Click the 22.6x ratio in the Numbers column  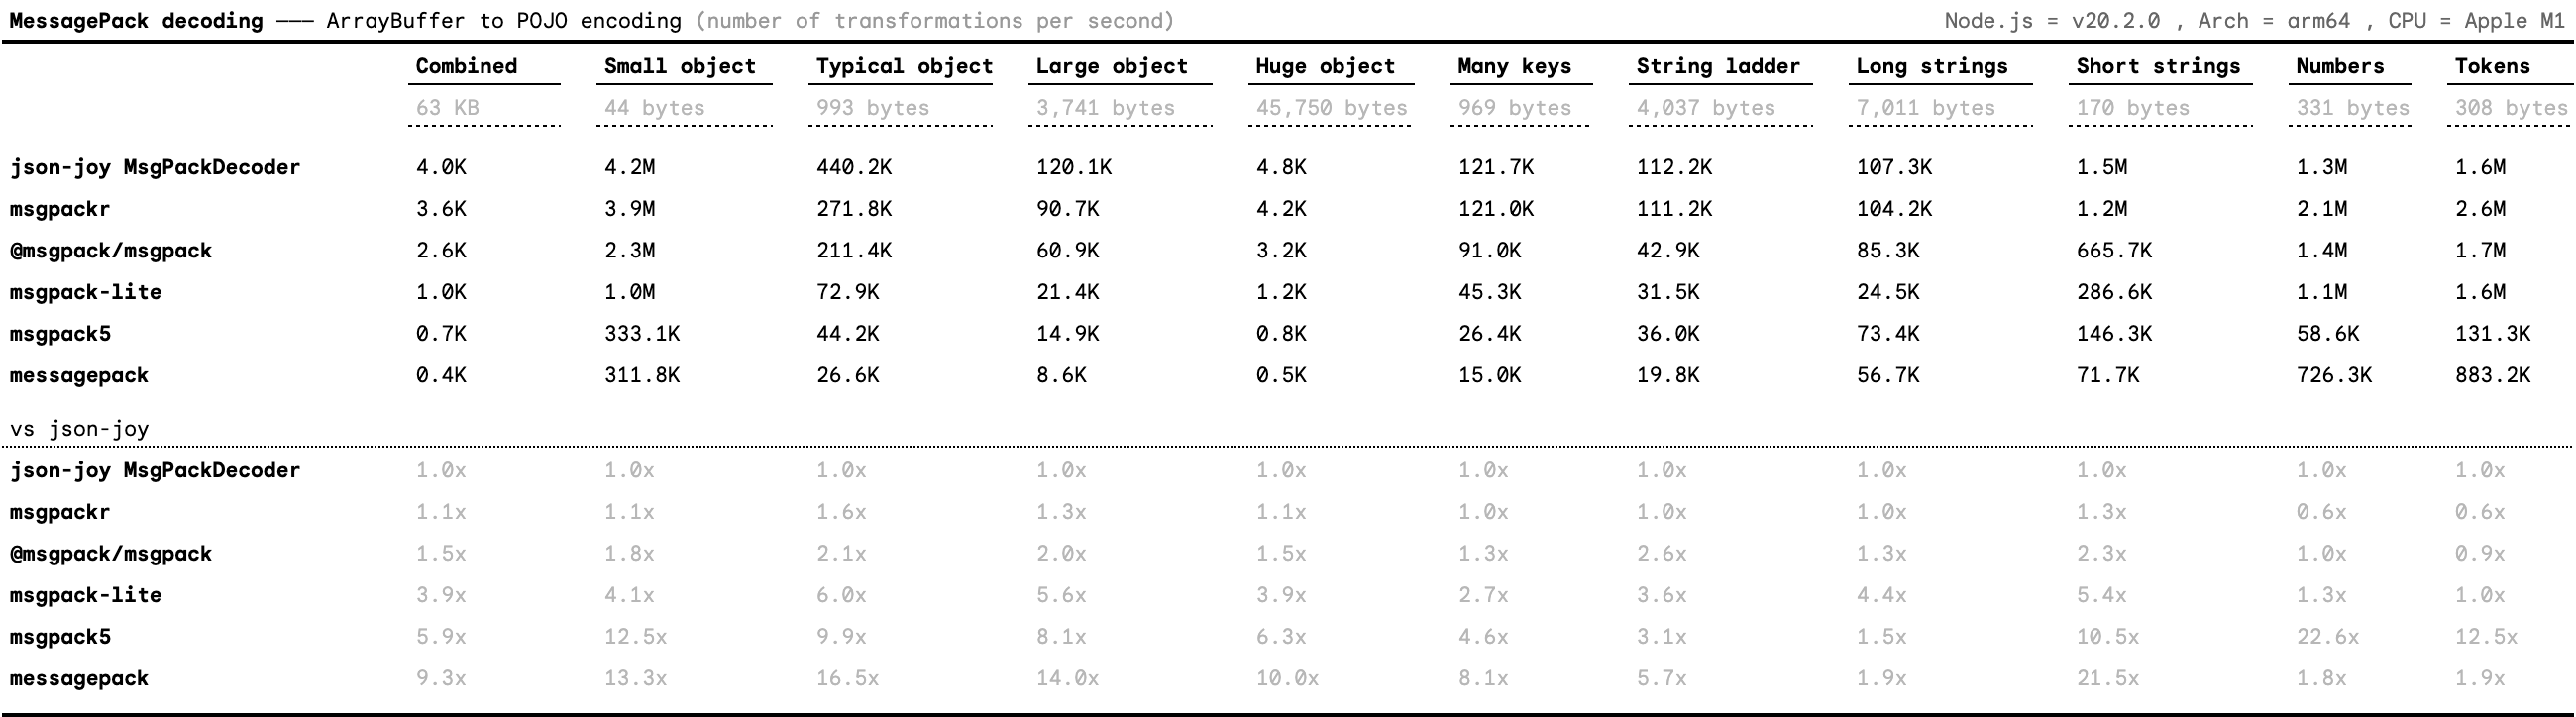coord(2327,637)
